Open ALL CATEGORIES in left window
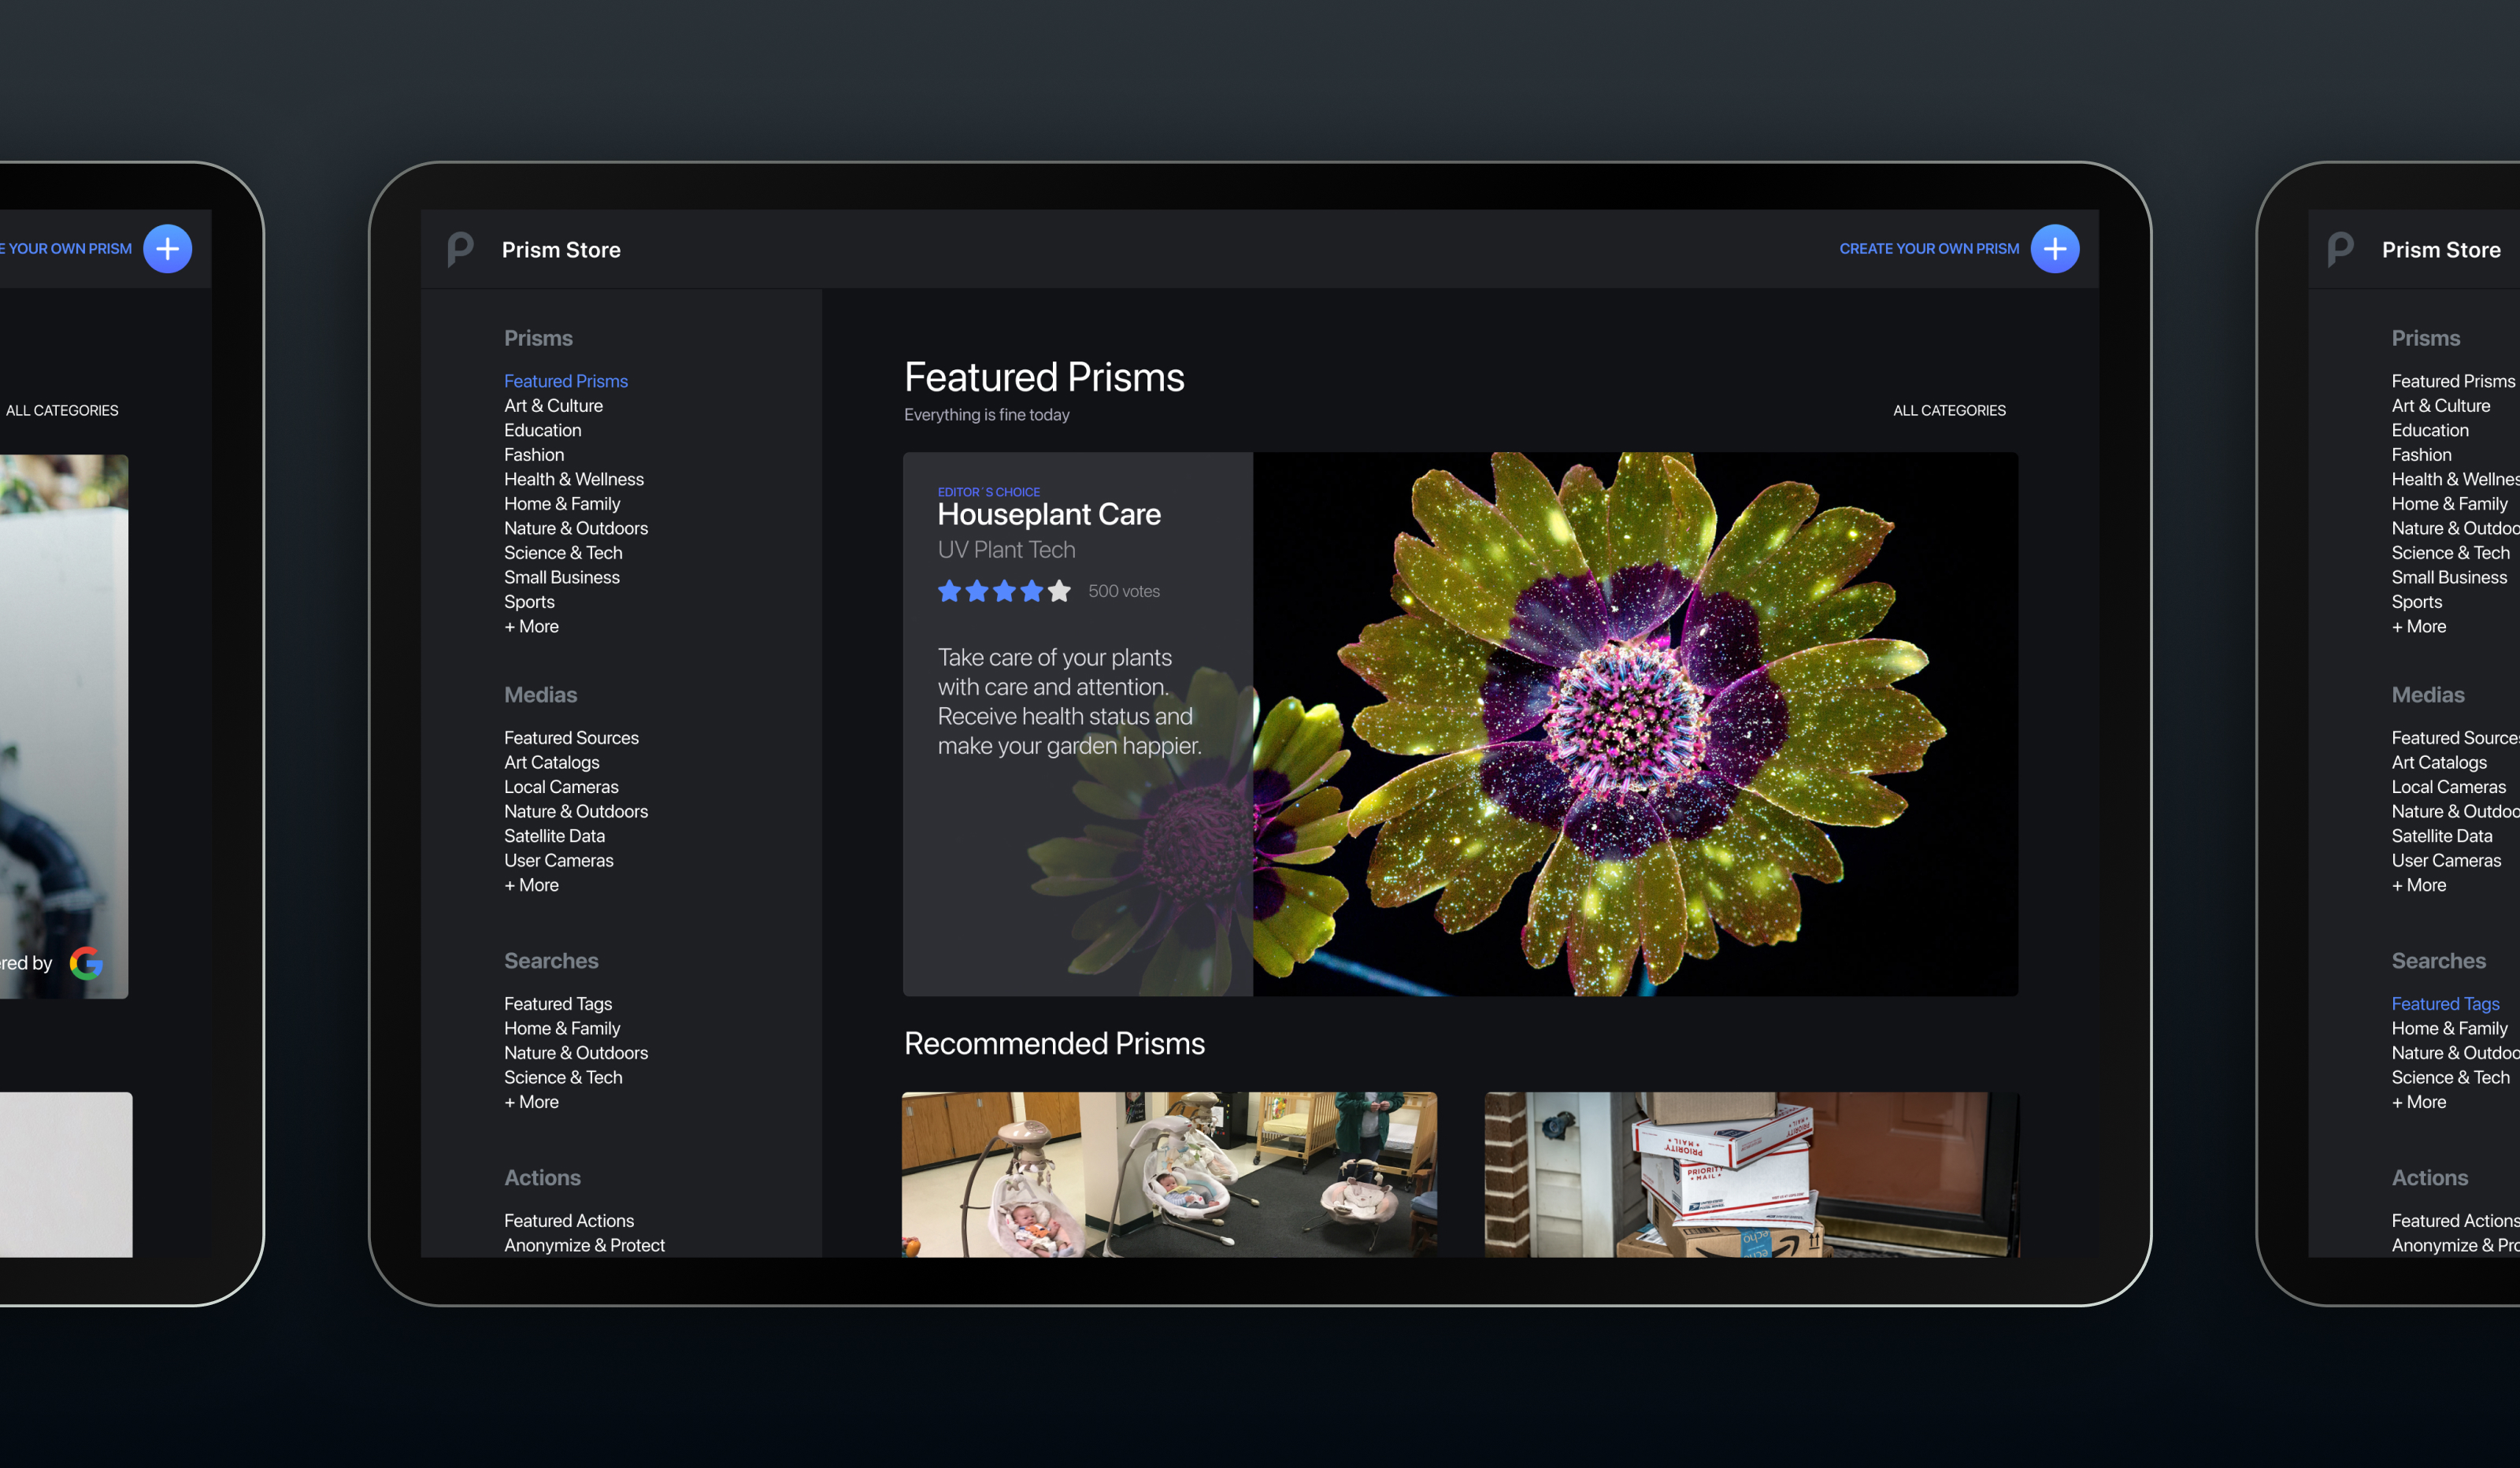 pyautogui.click(x=62, y=411)
